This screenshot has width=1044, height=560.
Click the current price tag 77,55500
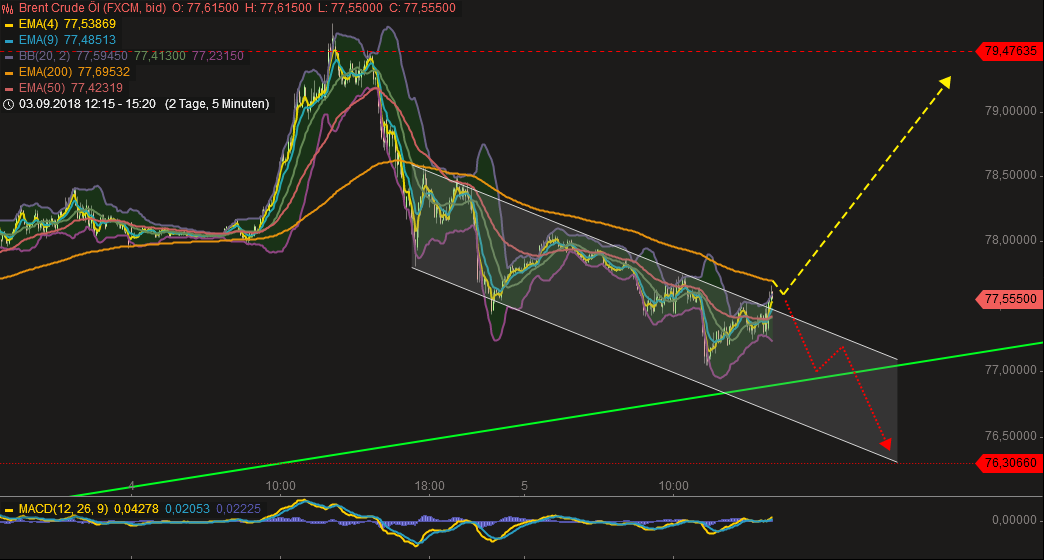tap(1007, 299)
